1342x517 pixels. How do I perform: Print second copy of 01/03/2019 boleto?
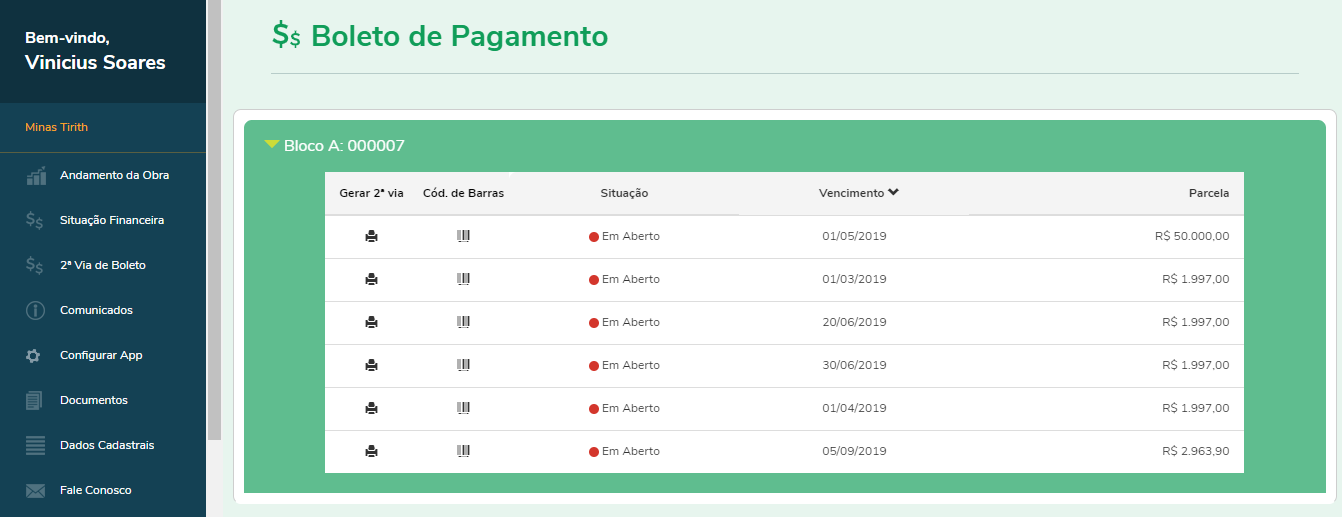(x=371, y=279)
